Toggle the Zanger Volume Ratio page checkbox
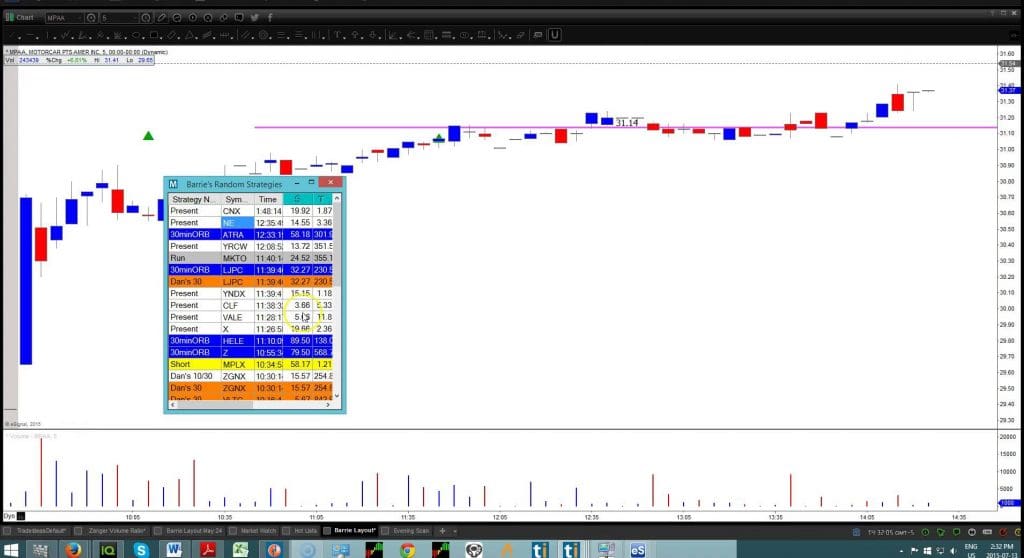This screenshot has width=1024, height=558. (x=78, y=531)
